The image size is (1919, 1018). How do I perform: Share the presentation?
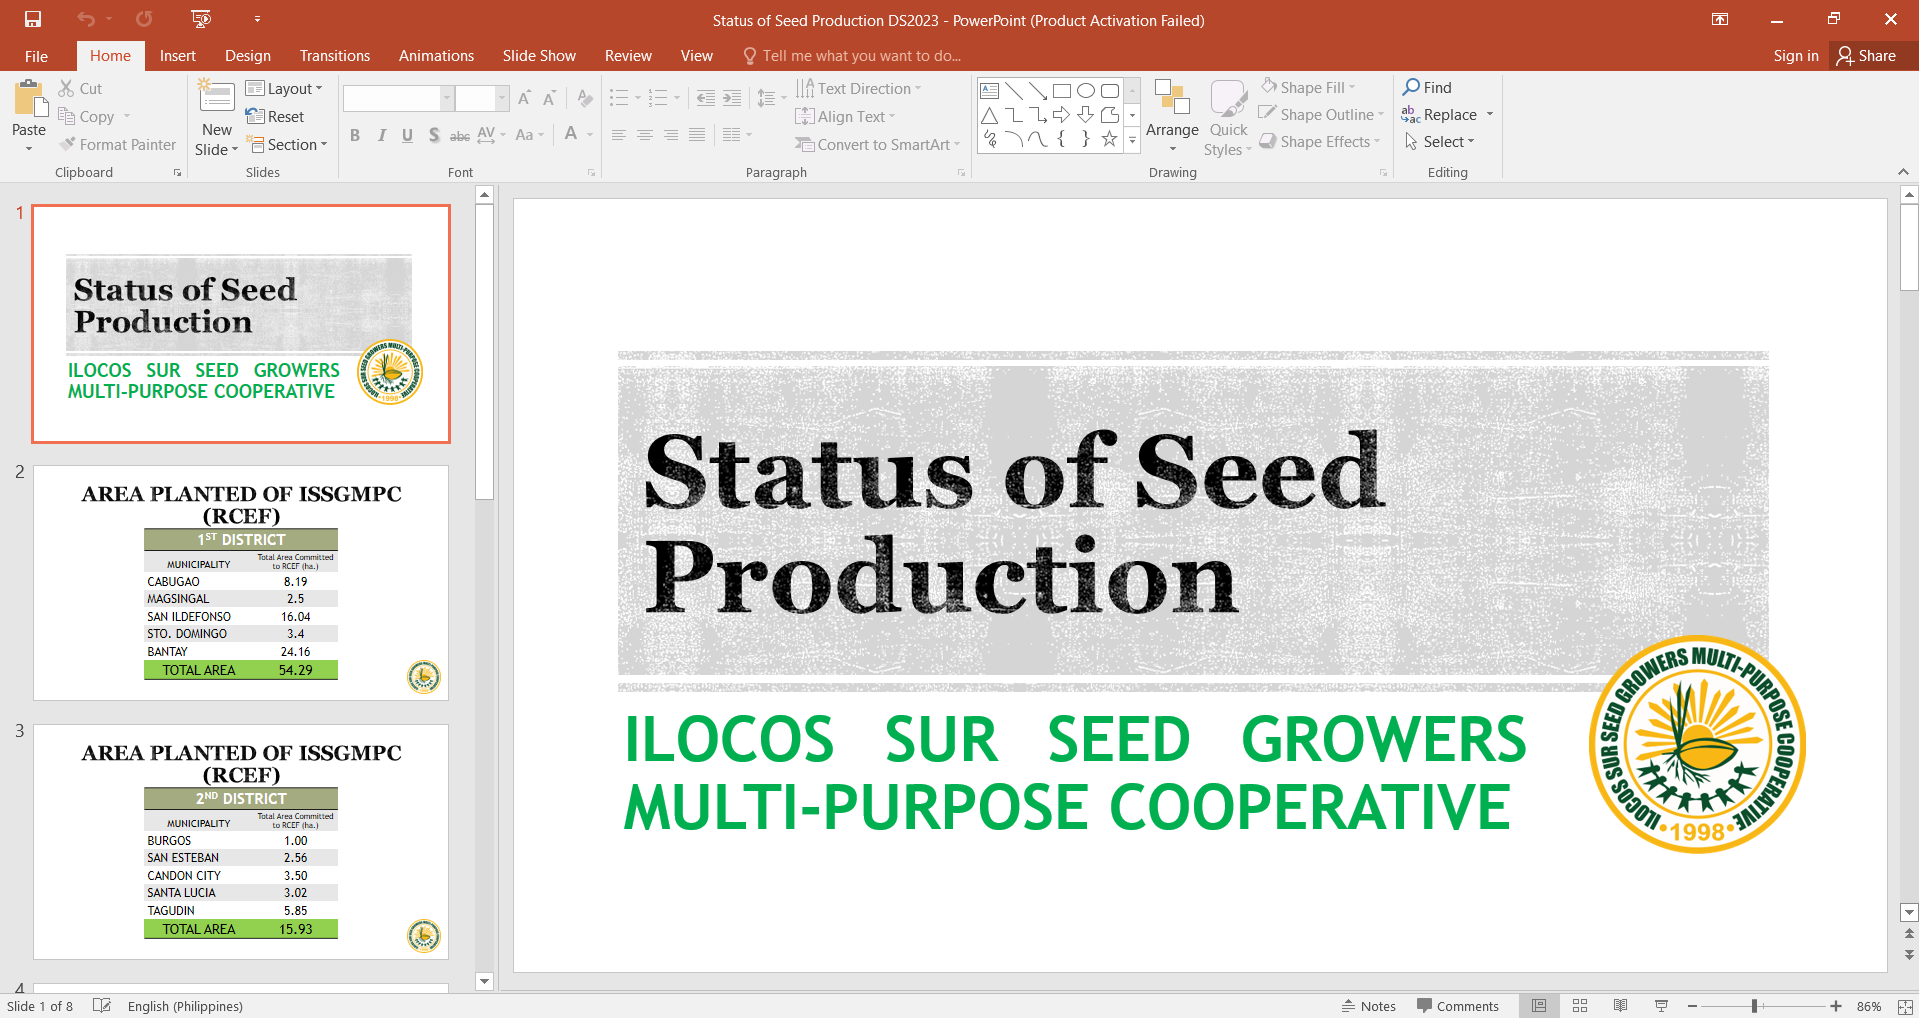pos(1866,56)
